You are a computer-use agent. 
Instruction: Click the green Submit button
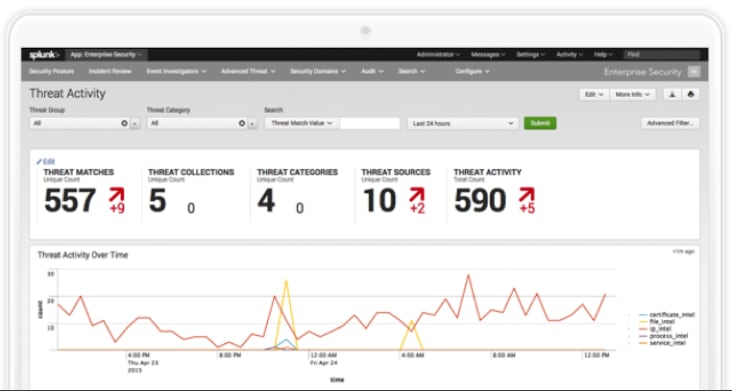(x=540, y=123)
